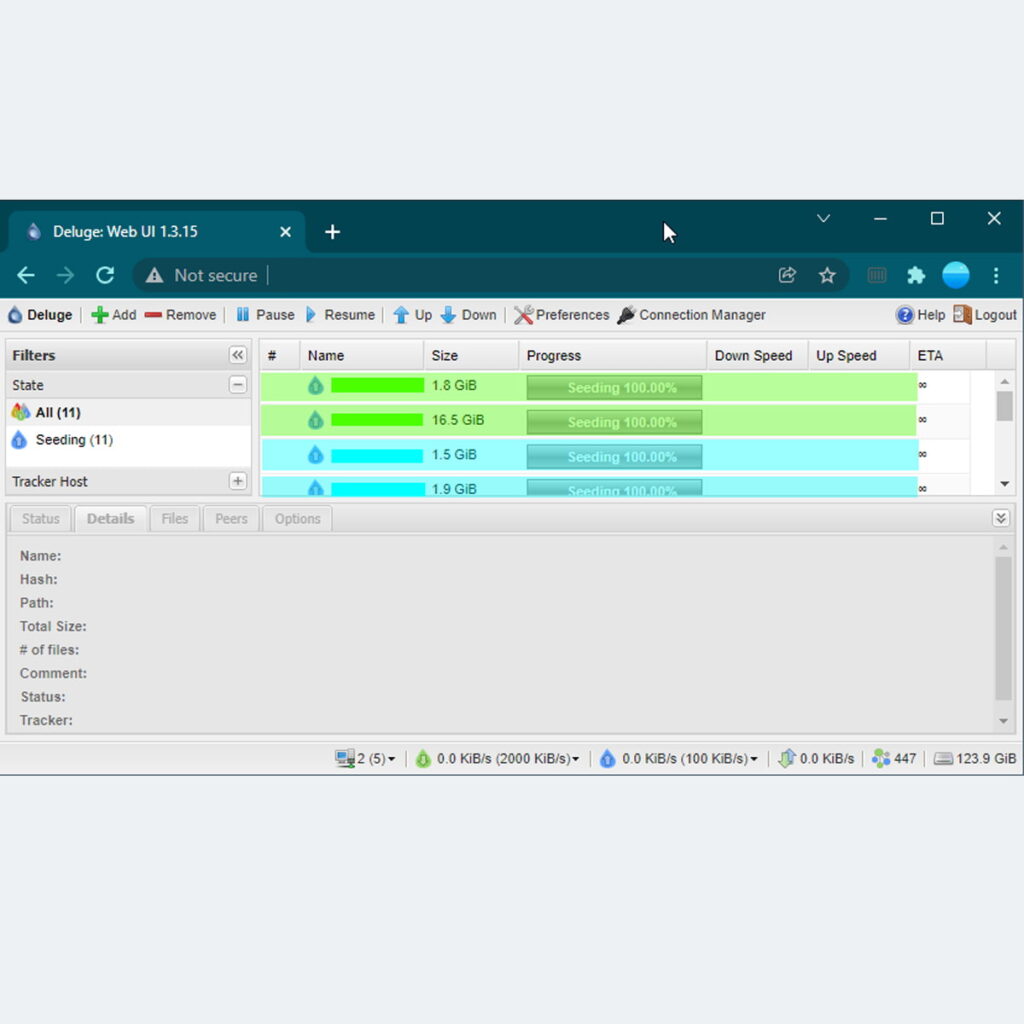
Task: Move torrent Down in queue
Action: pyautogui.click(x=468, y=315)
